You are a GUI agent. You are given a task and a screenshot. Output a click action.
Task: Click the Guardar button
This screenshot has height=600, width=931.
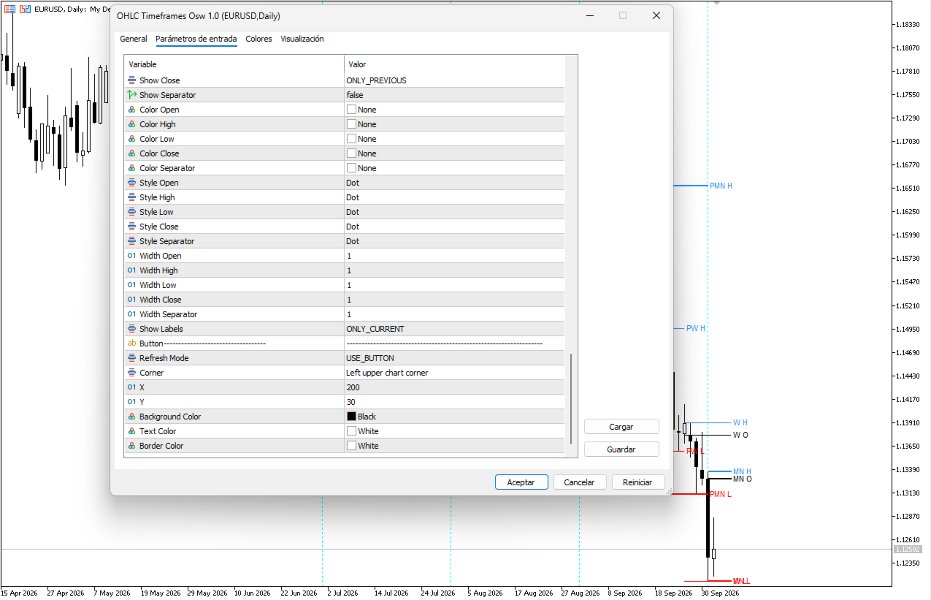pos(621,449)
